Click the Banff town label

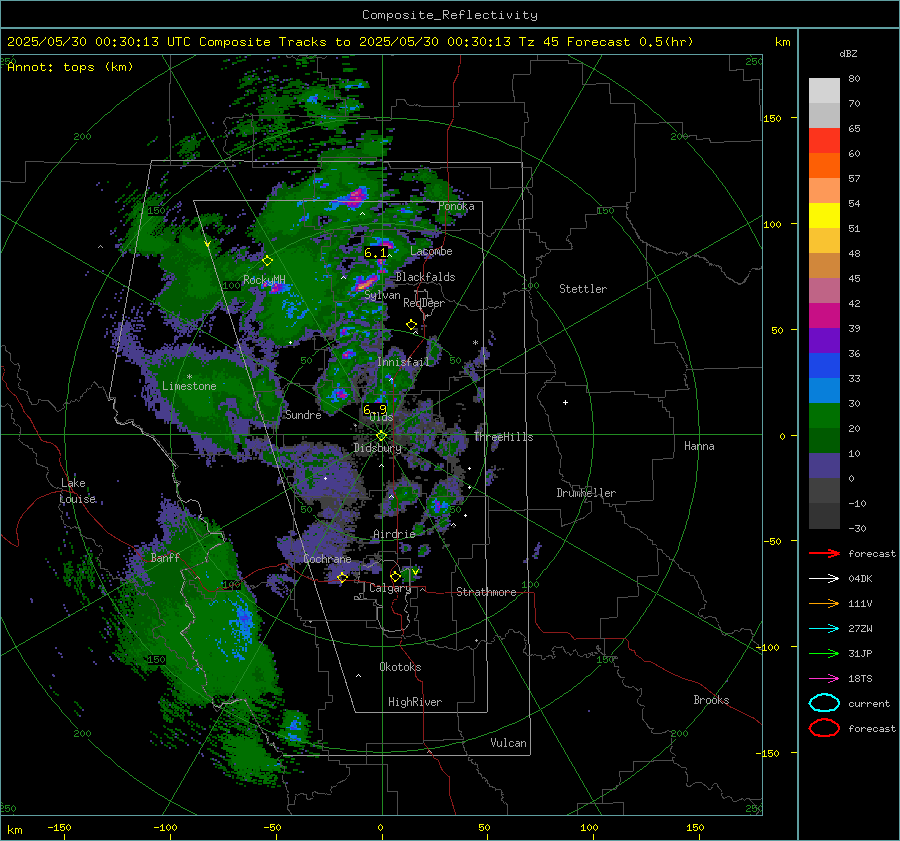coord(165,557)
